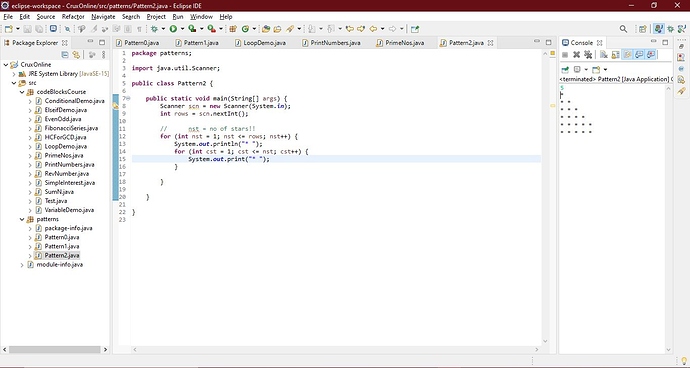Expand the JRE System Library node

pyautogui.click(x=14, y=74)
